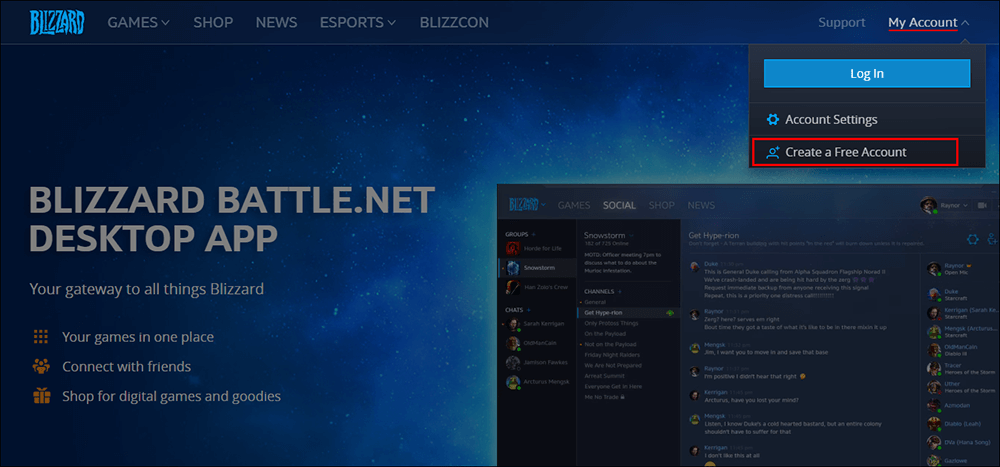Click OldManCain's avatar in preview chats list
This screenshot has width=1000, height=467.
click(513, 343)
